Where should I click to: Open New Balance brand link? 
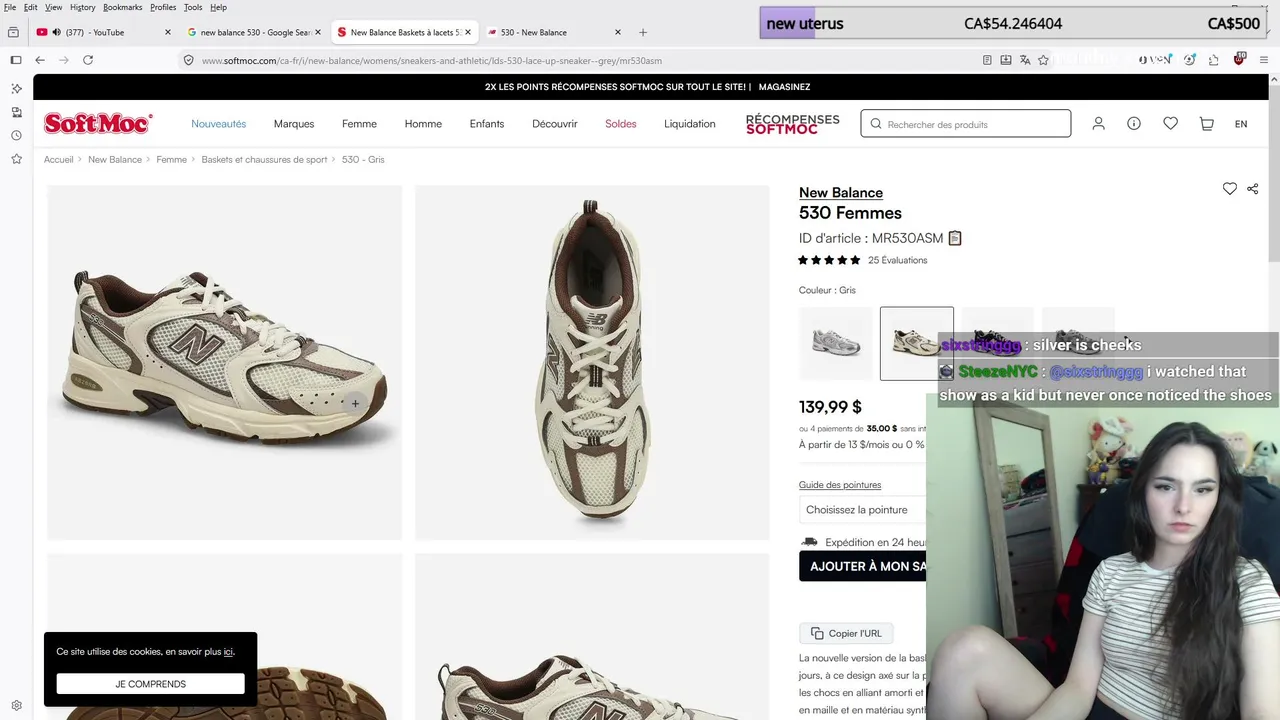[841, 192]
